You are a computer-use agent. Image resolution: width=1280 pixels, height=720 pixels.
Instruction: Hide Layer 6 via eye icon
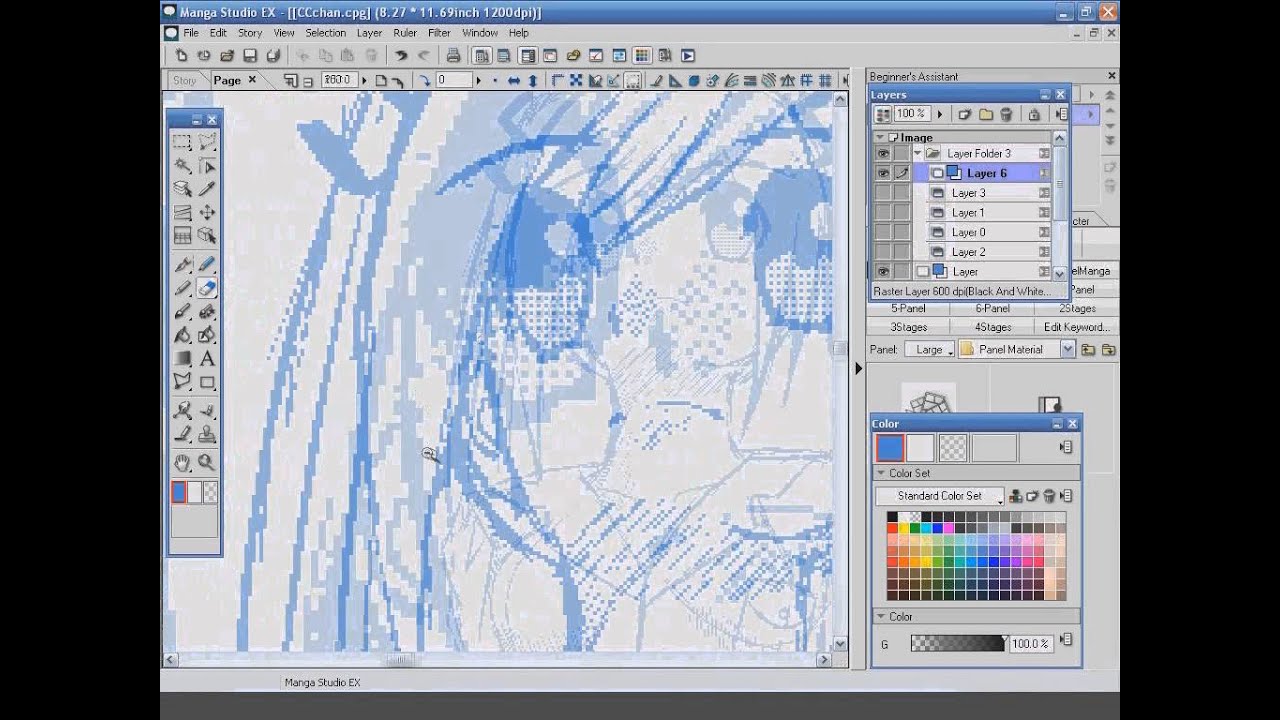(x=883, y=173)
